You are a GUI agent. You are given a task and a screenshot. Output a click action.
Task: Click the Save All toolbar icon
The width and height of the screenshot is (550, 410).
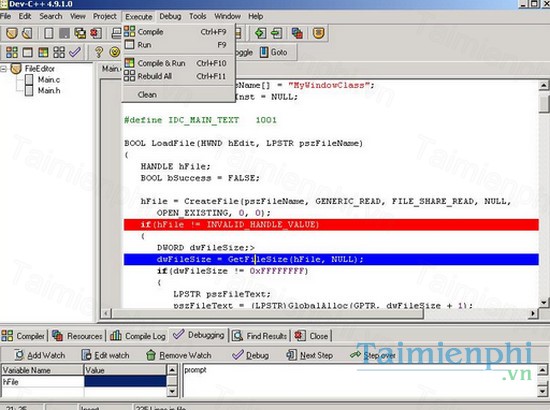(x=80, y=33)
